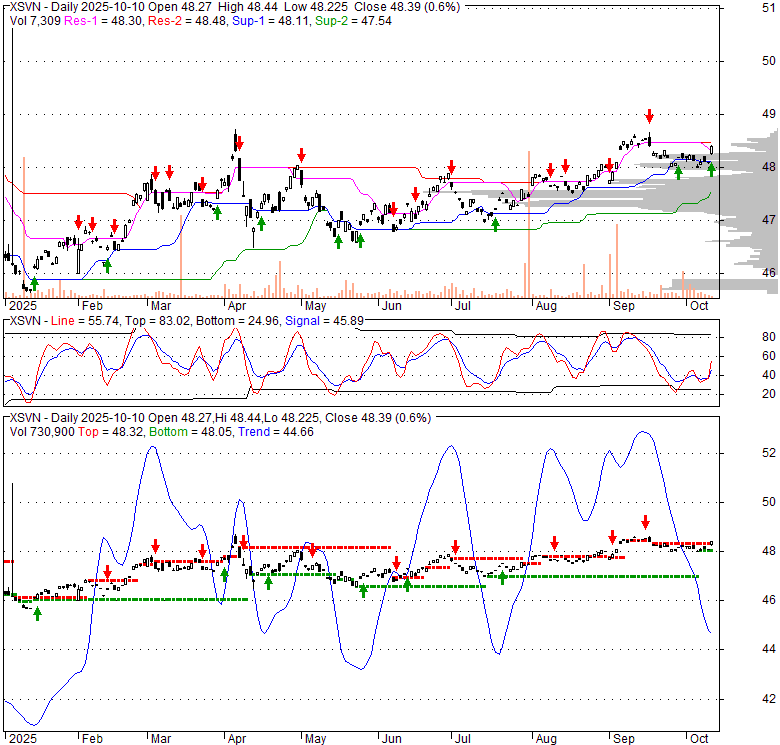Click the green arrow below July low, top chart

tap(495, 225)
